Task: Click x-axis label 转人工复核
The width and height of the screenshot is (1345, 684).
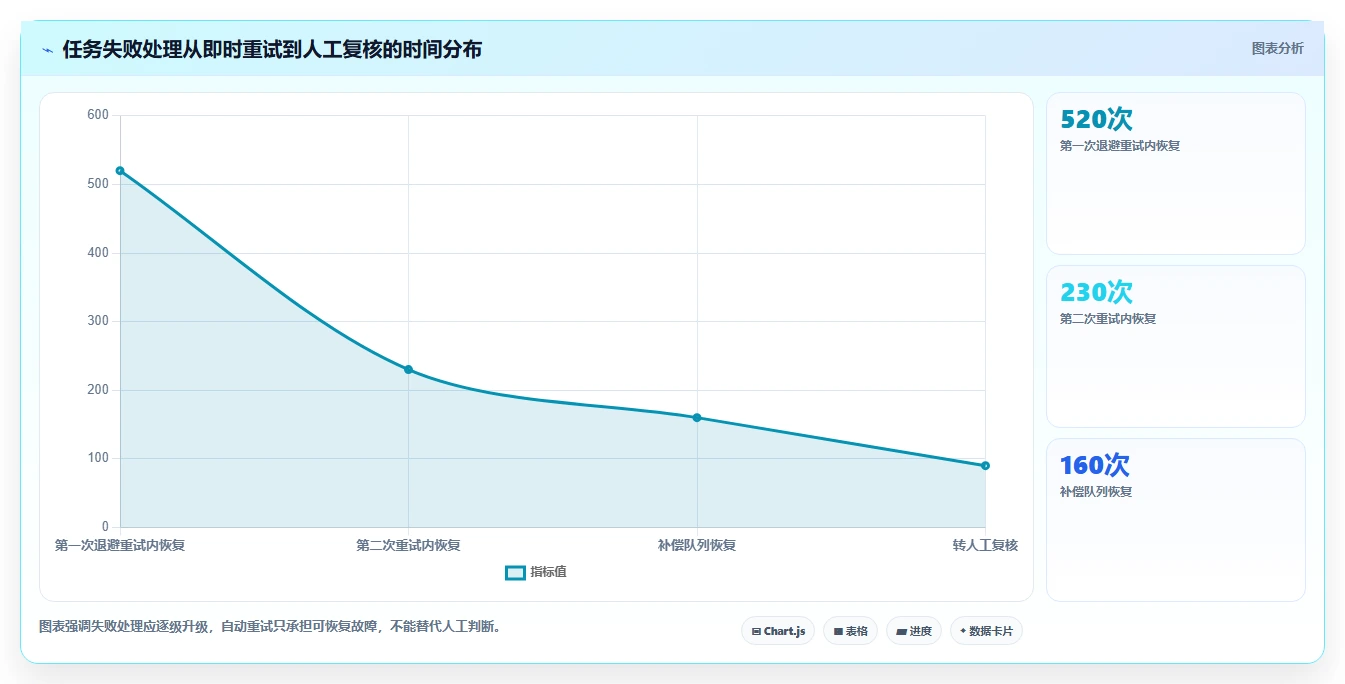Action: (x=985, y=545)
